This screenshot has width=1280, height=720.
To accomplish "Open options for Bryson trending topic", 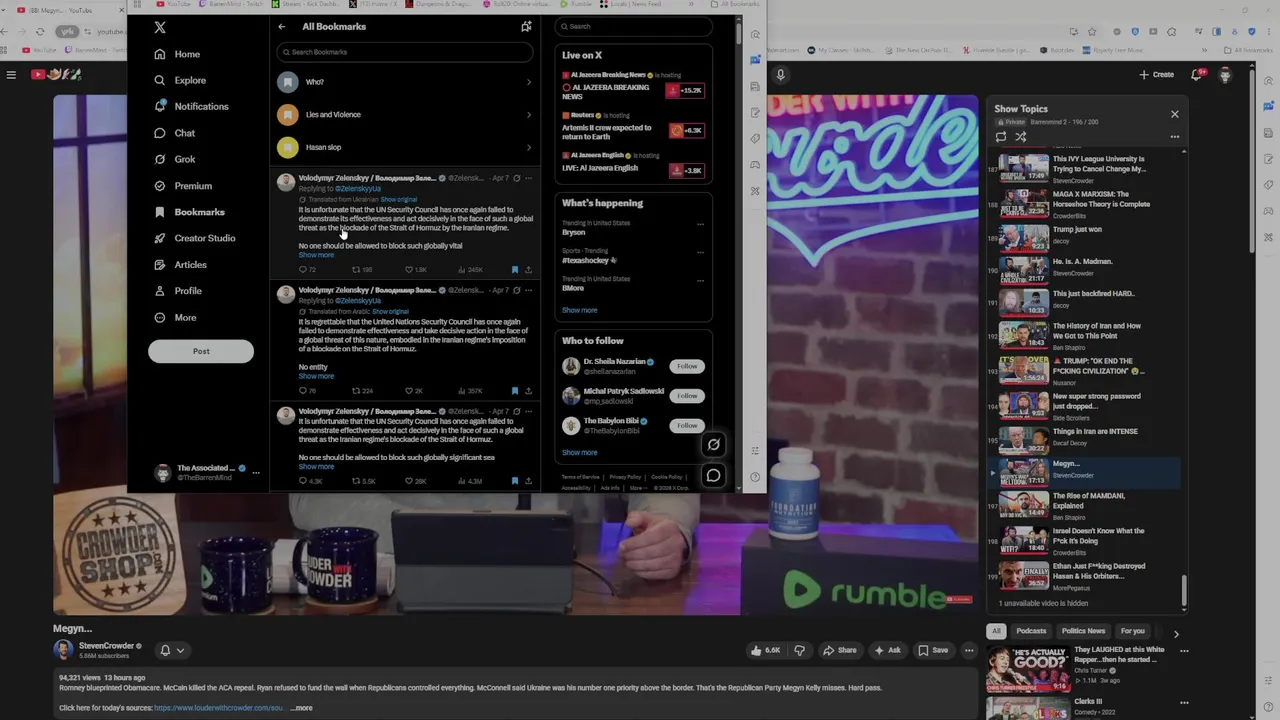I will click(700, 224).
